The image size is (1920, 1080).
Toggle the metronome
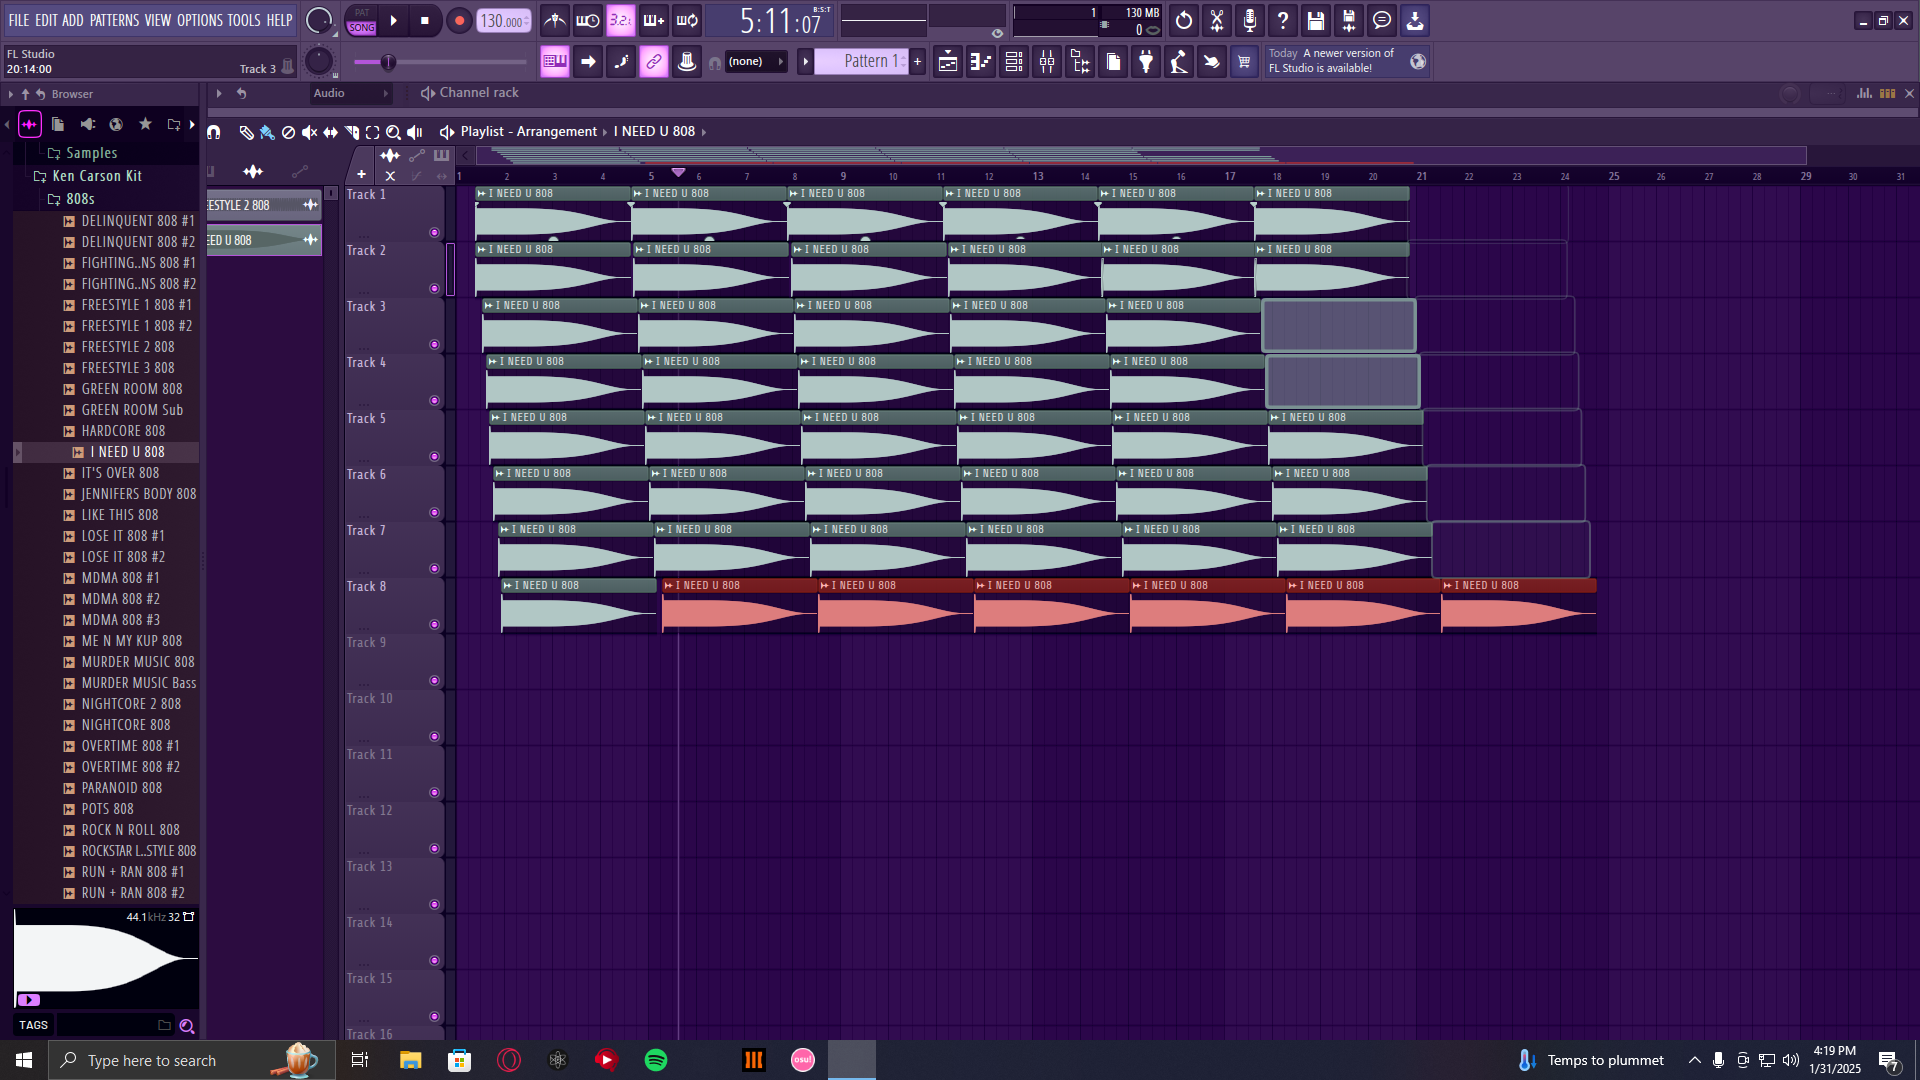[x=555, y=20]
